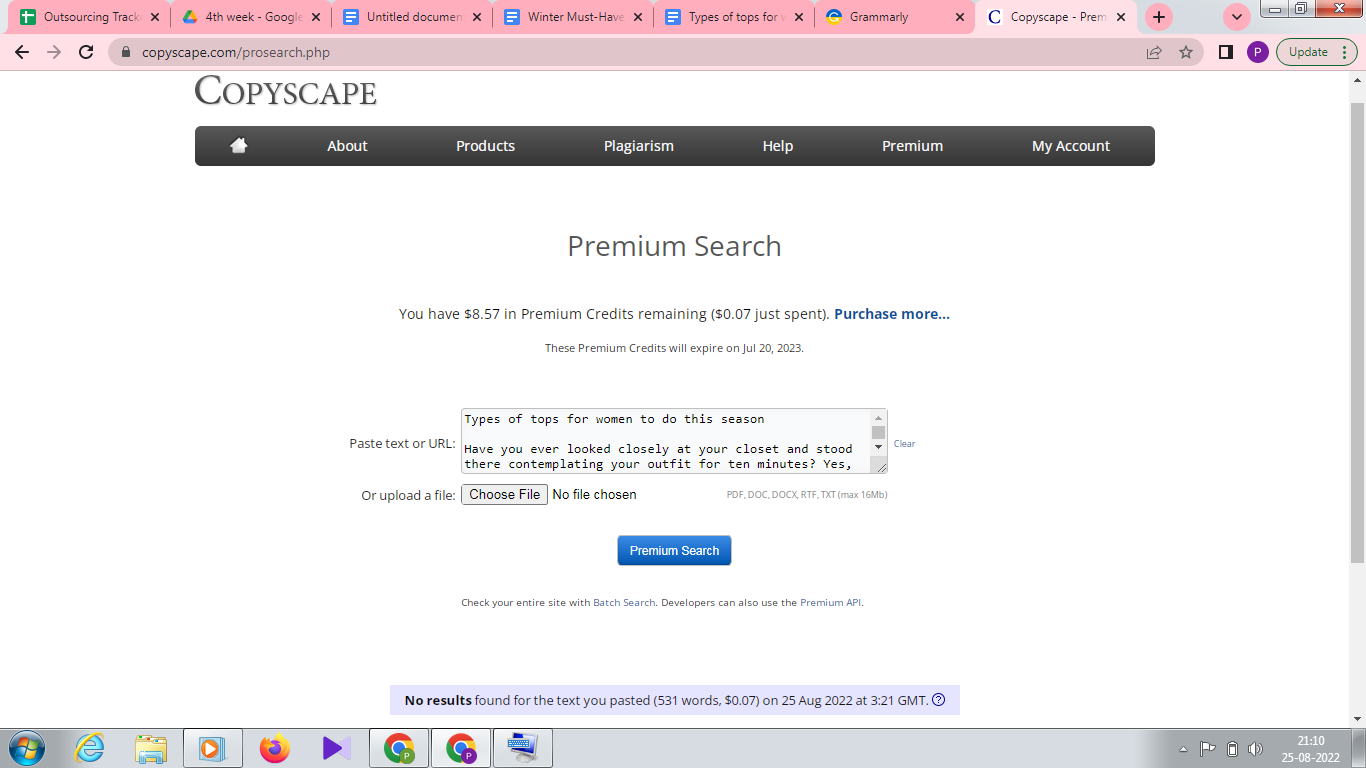Close the 4th week Google Drive tab
Screen dimensions: 1366x768
[315, 17]
